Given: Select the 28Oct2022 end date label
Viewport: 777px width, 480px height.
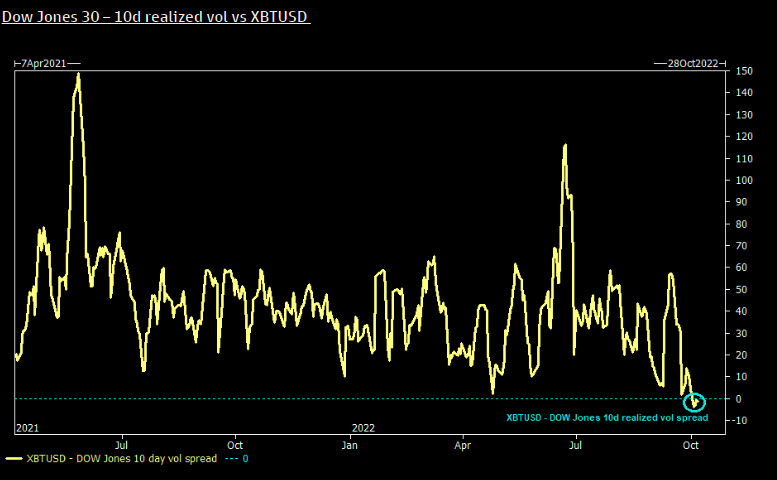Looking at the screenshot, I should click(693, 63).
